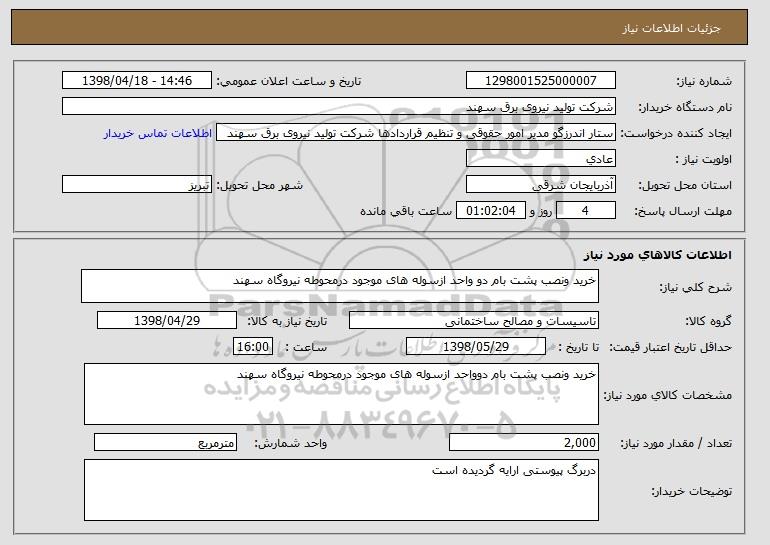Click the مهلت ارسال پاسخ label
Image resolution: width=770 pixels, height=545 pixels.
(683, 212)
